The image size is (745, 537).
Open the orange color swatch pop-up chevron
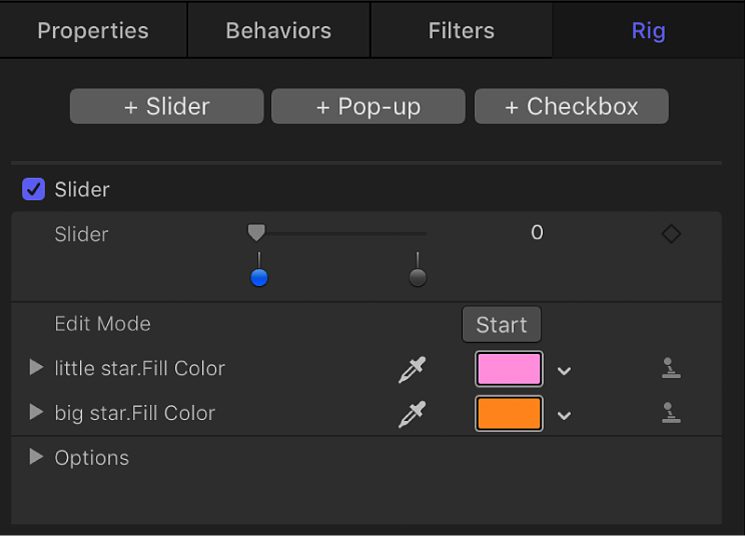pyautogui.click(x=564, y=415)
